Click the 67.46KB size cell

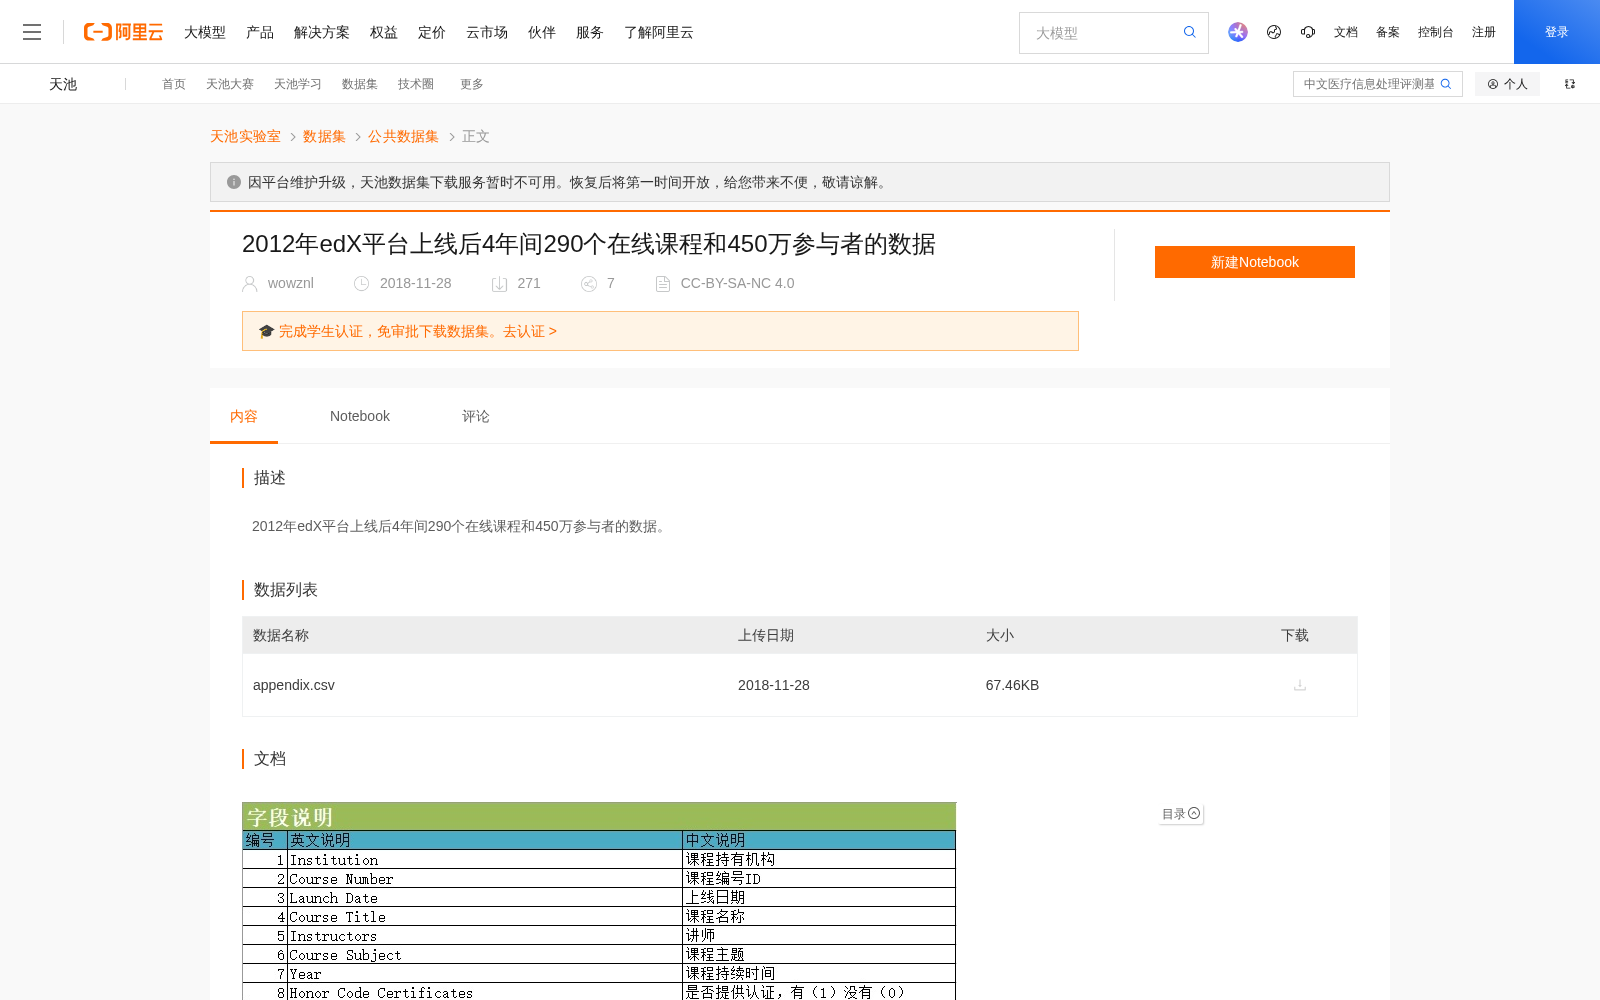(x=1012, y=685)
